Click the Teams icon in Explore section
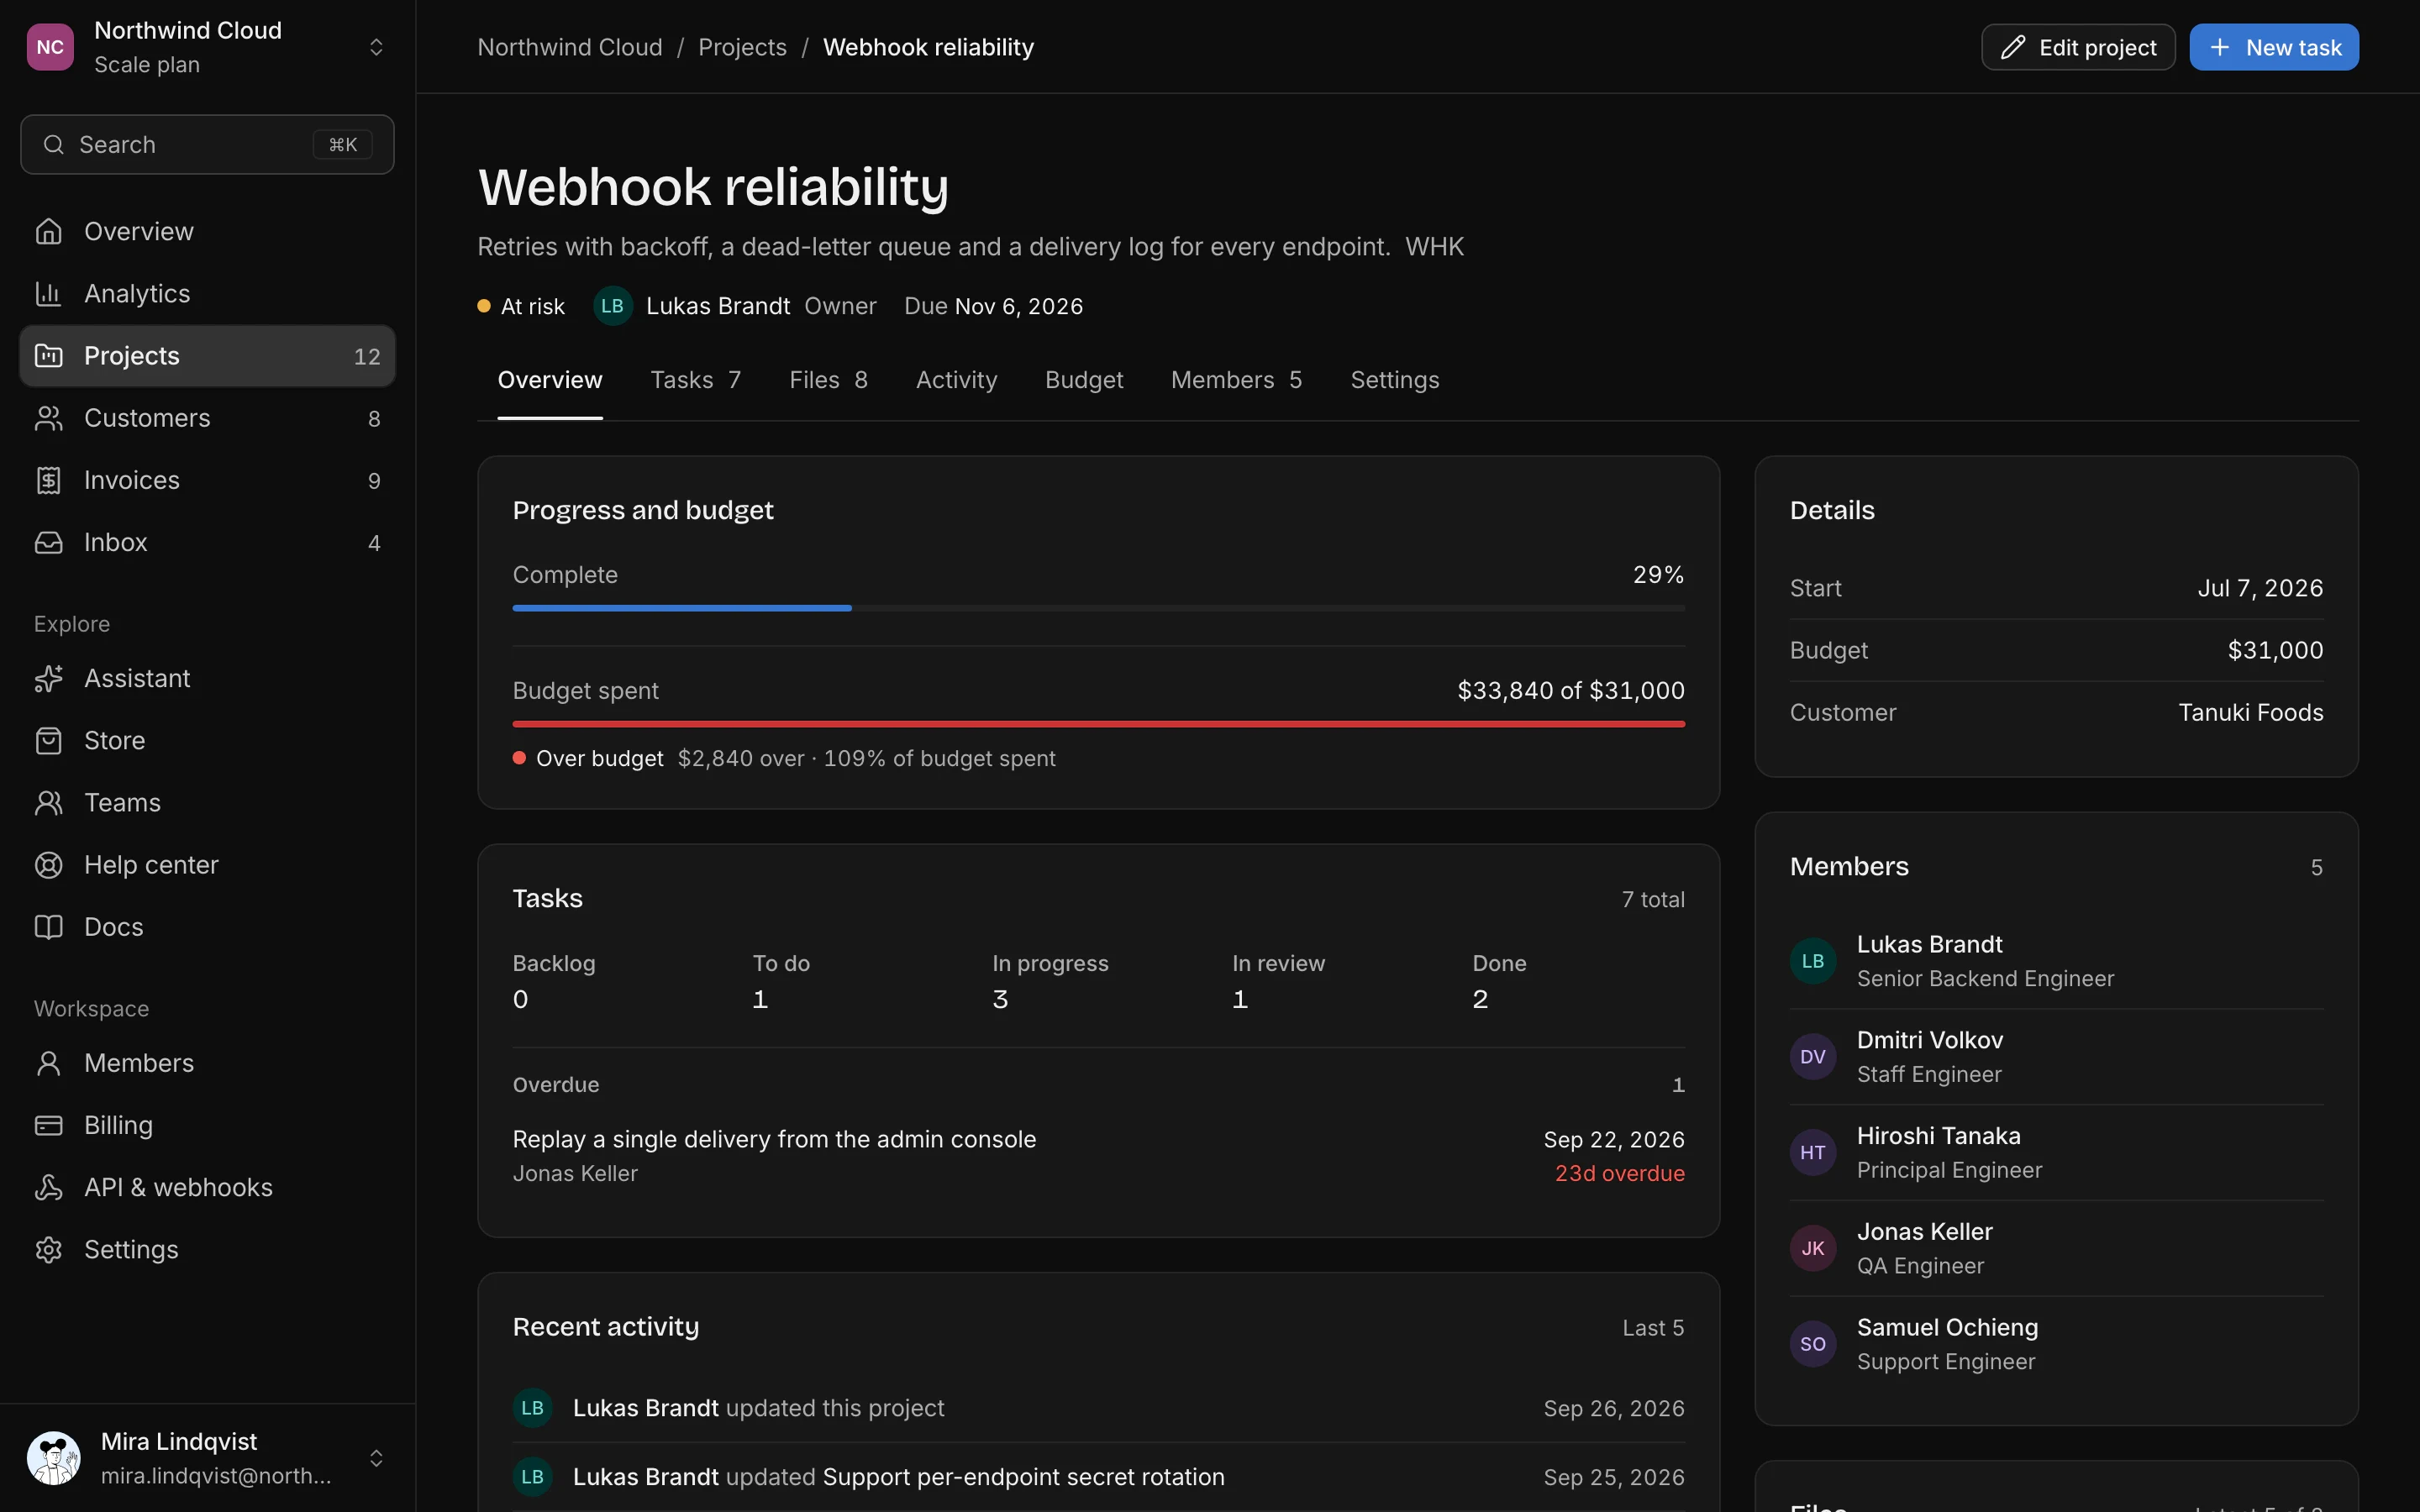The height and width of the screenshot is (1512, 2420). tap(48, 802)
